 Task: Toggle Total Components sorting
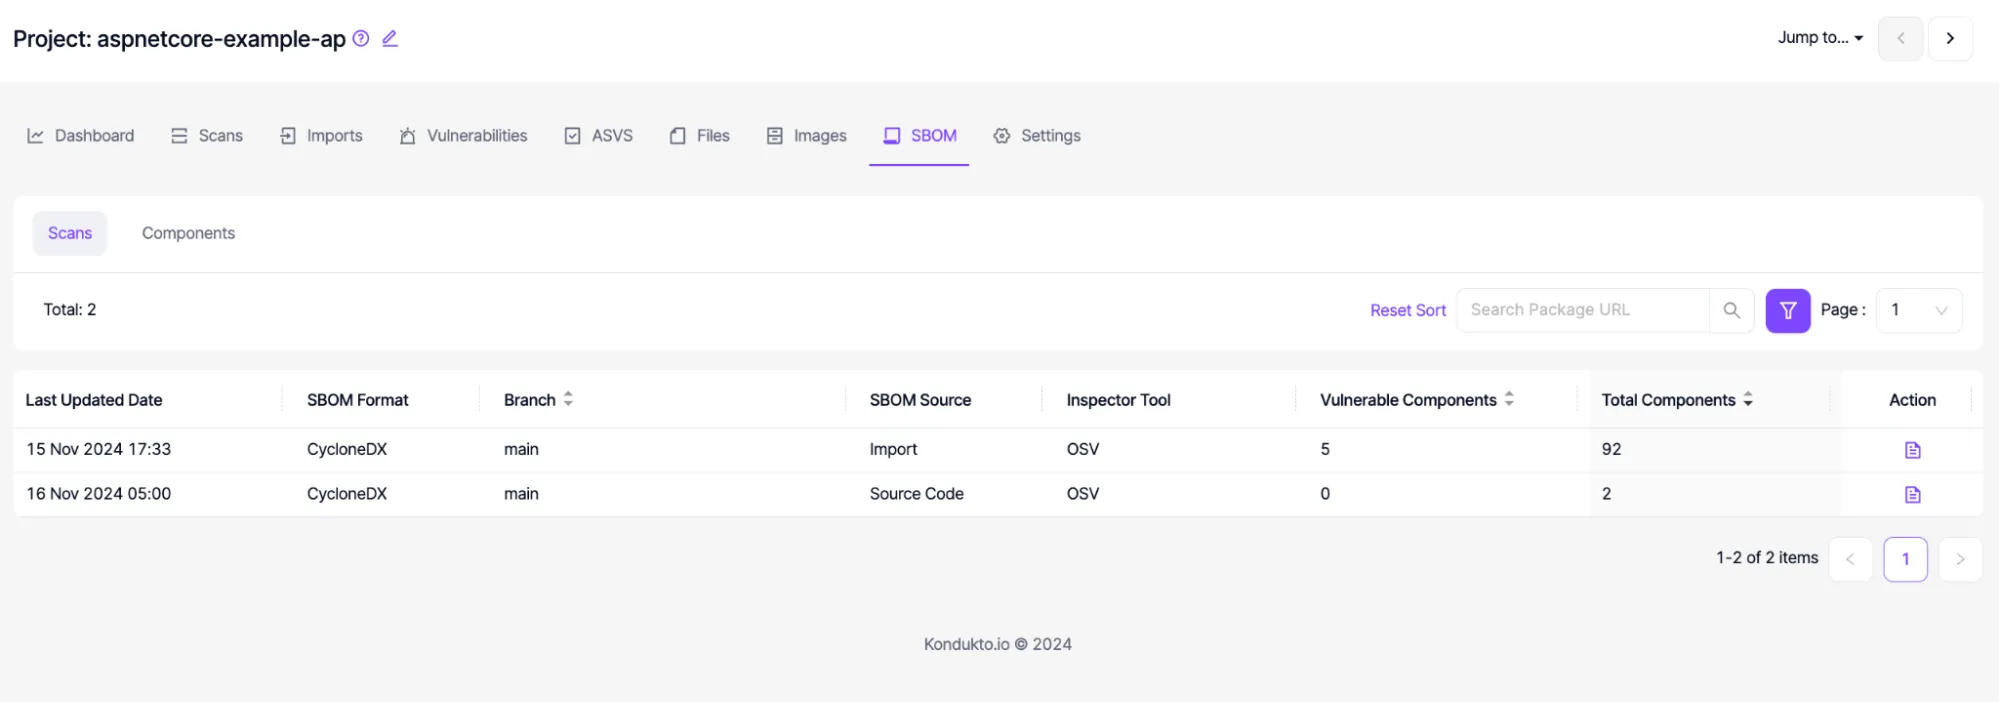click(x=1748, y=398)
